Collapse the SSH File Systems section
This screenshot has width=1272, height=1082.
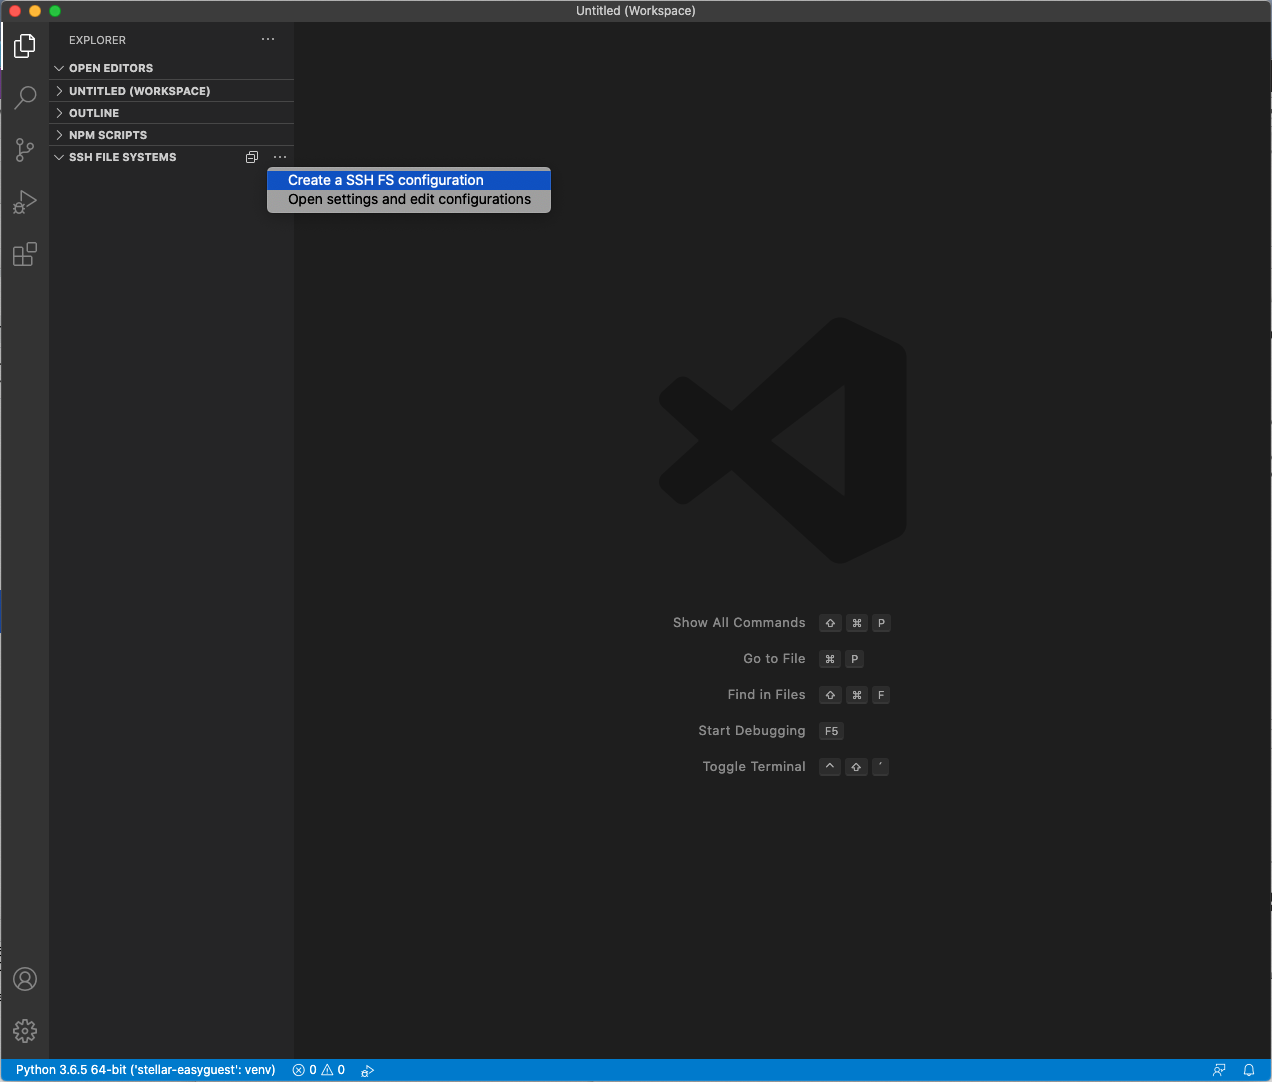click(122, 157)
